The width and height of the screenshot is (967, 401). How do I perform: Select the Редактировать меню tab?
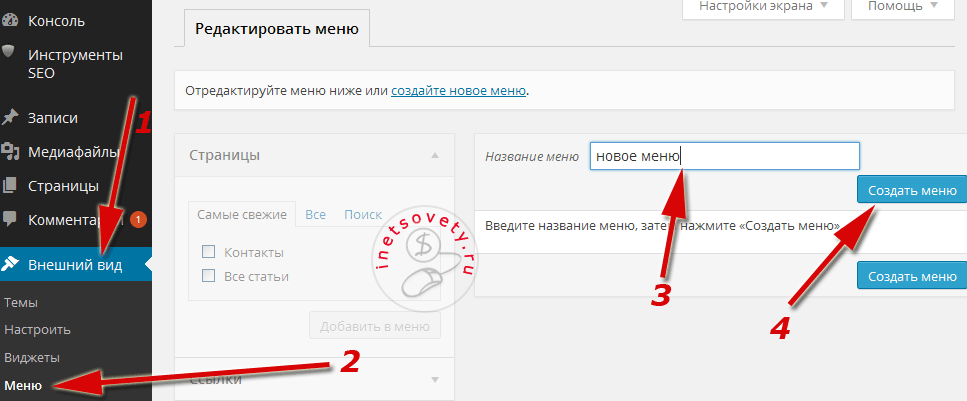click(x=276, y=29)
